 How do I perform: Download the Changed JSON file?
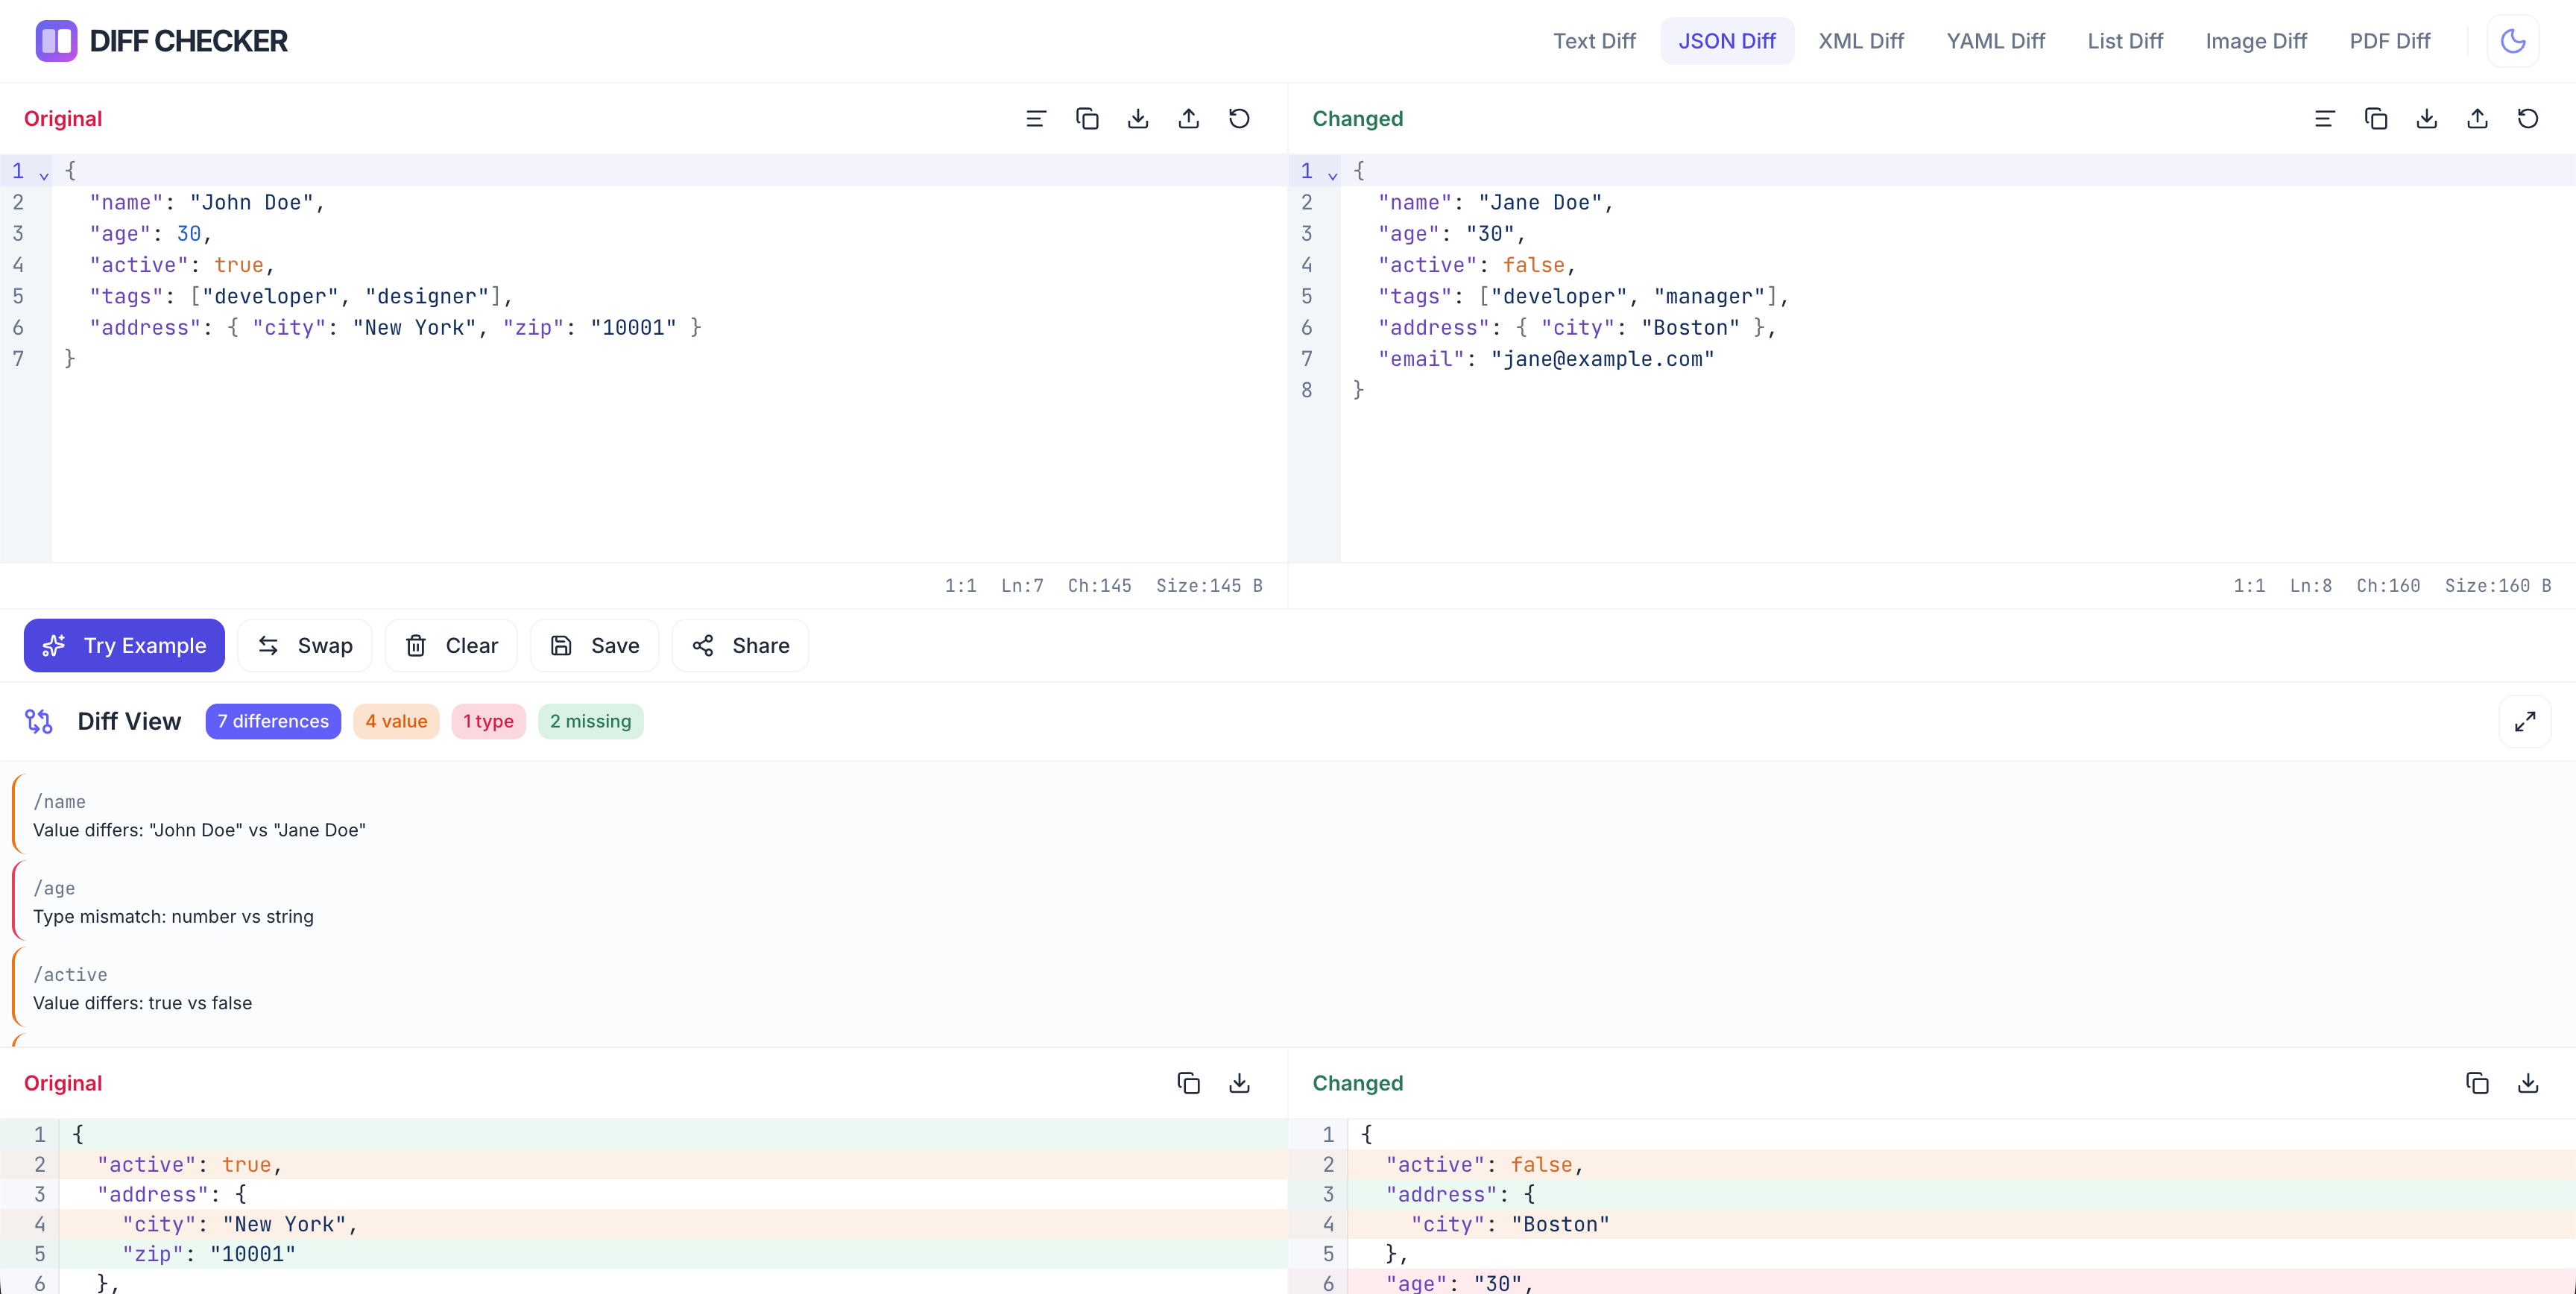pyautogui.click(x=2427, y=118)
